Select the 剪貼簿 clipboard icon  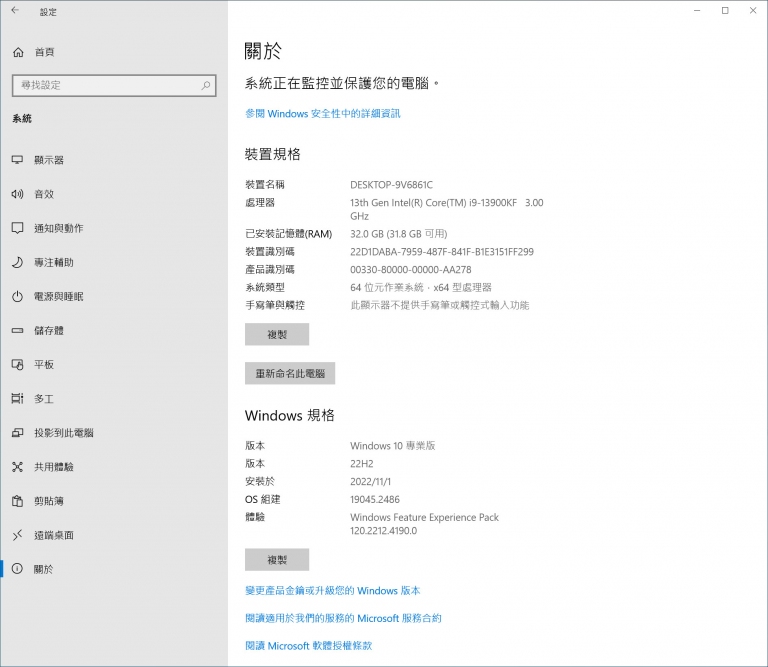(18, 501)
